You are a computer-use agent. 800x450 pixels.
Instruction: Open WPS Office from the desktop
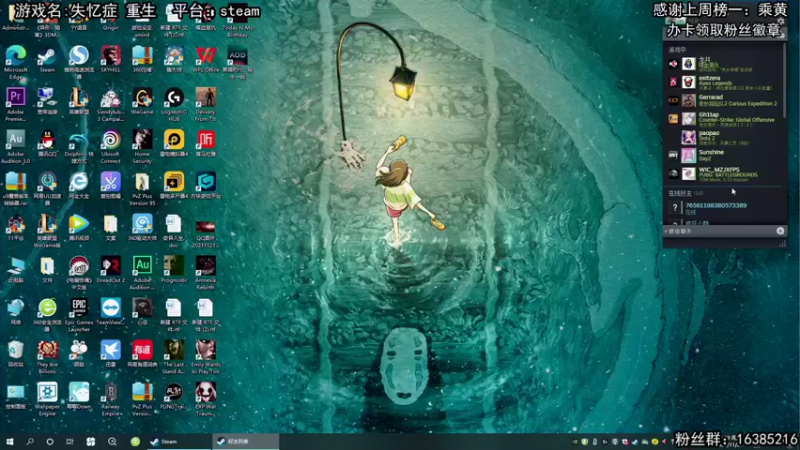tap(206, 59)
